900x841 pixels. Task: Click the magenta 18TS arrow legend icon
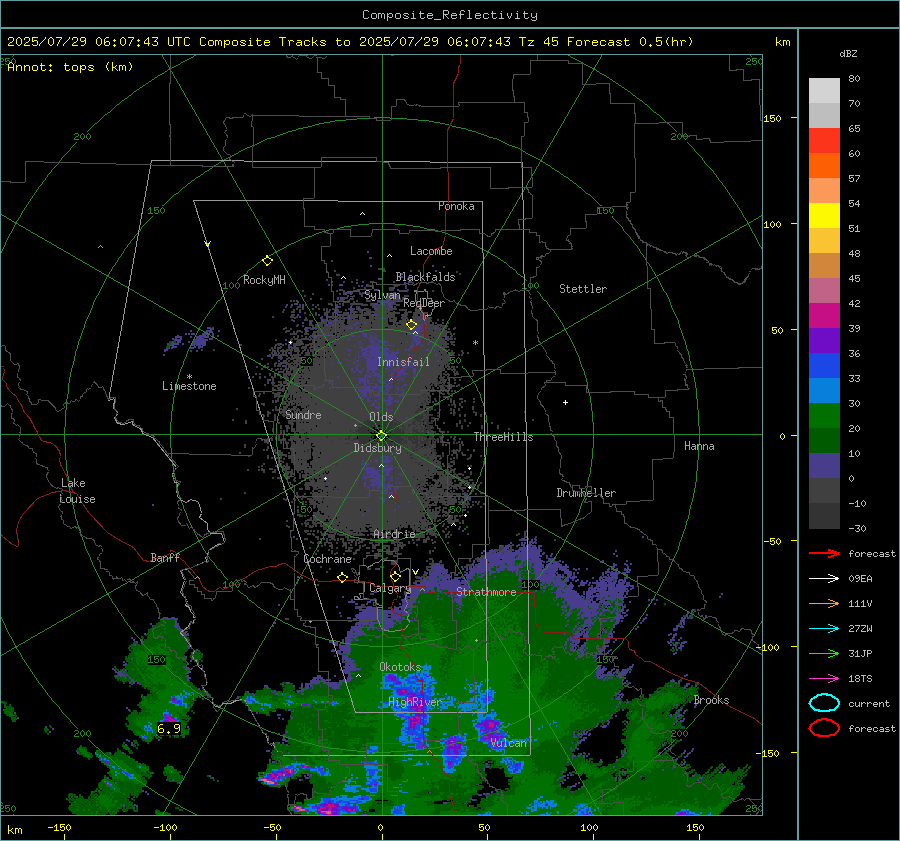click(x=824, y=679)
